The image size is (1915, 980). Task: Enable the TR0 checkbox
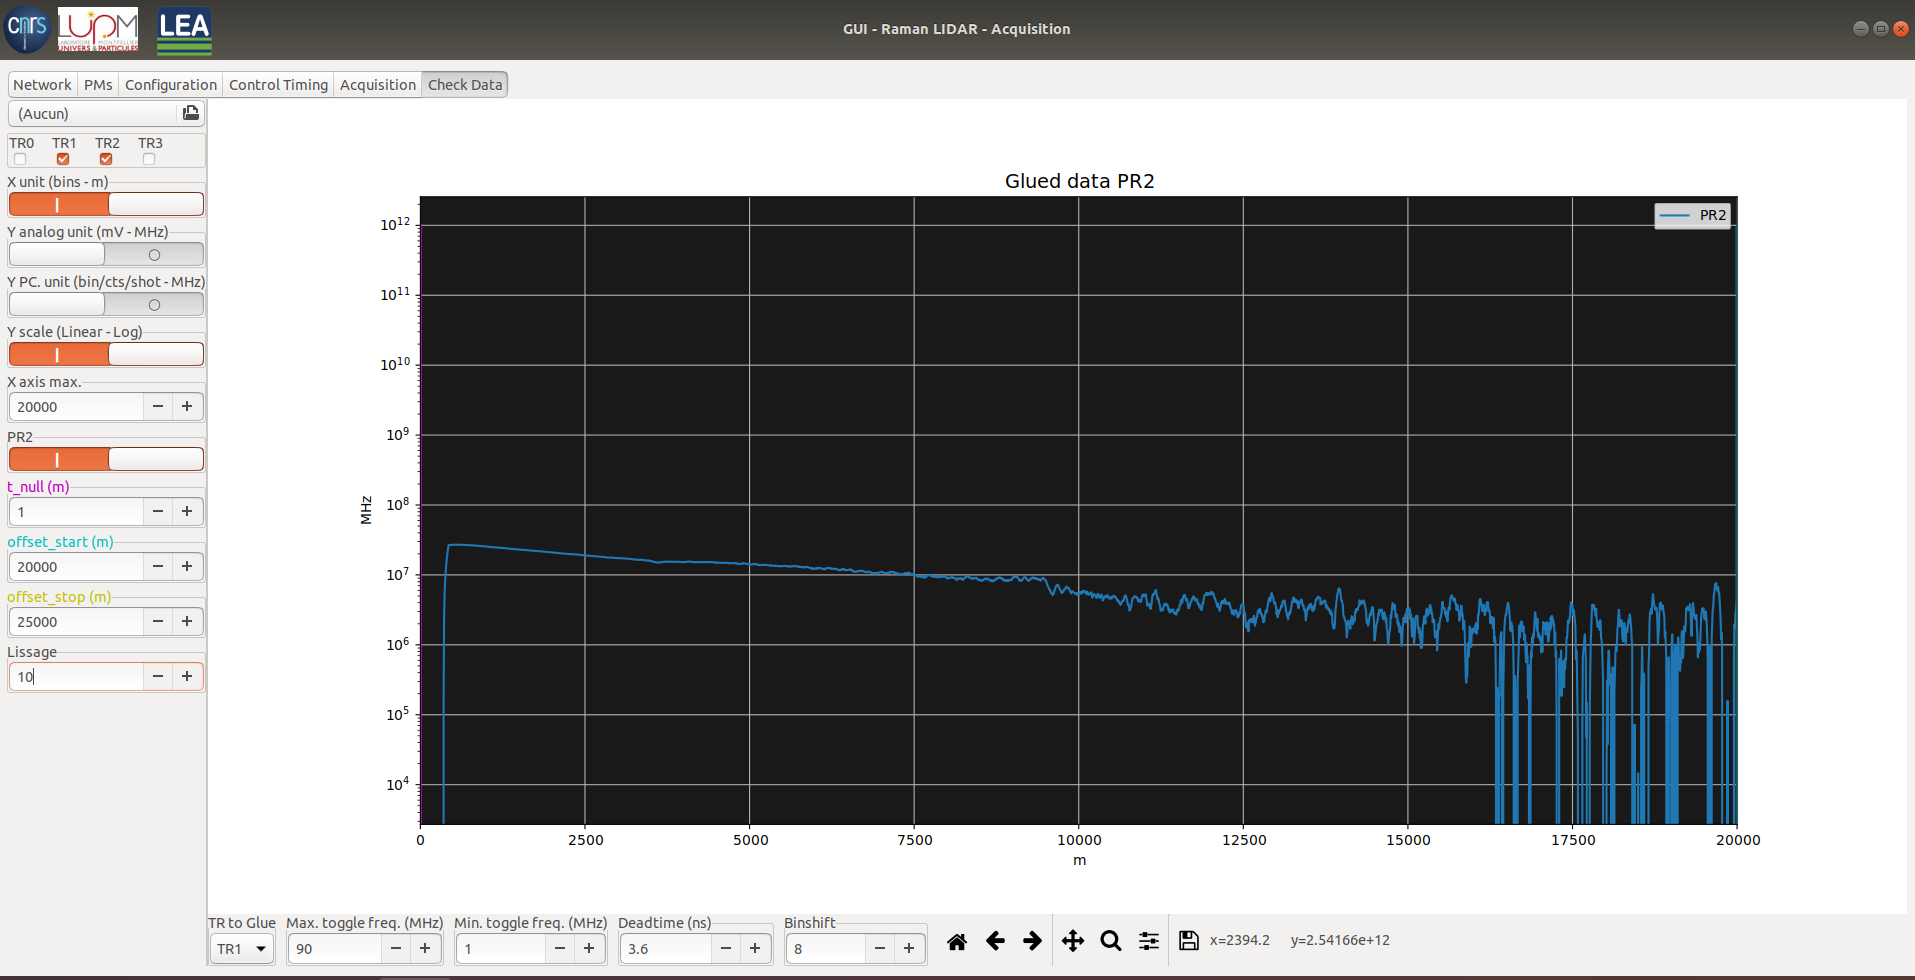pyautogui.click(x=20, y=159)
